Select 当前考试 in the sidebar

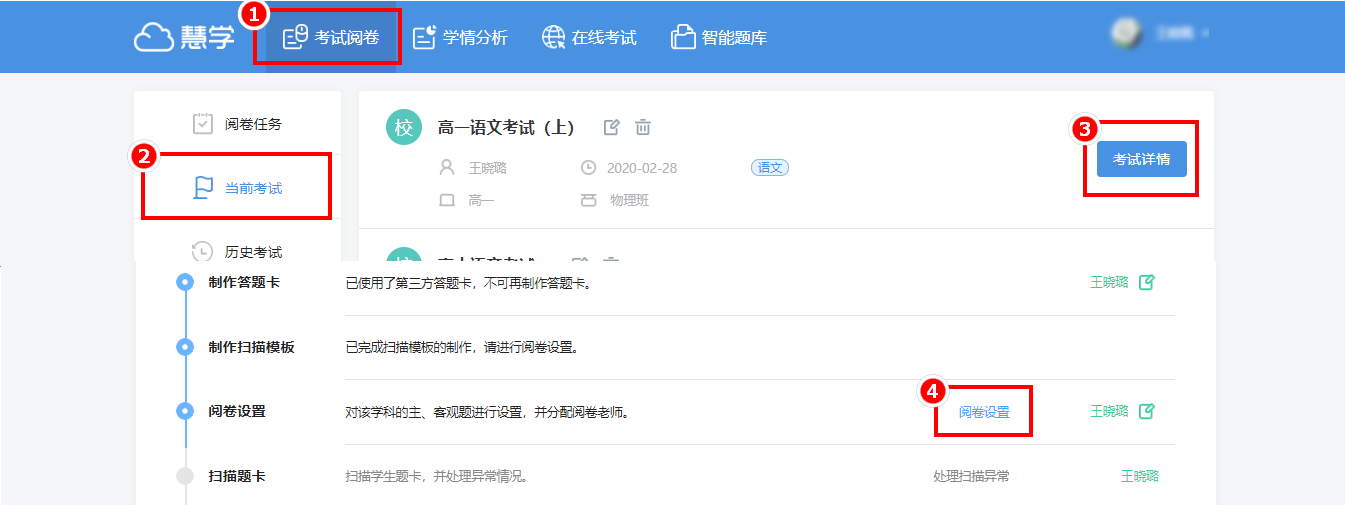[x=238, y=187]
